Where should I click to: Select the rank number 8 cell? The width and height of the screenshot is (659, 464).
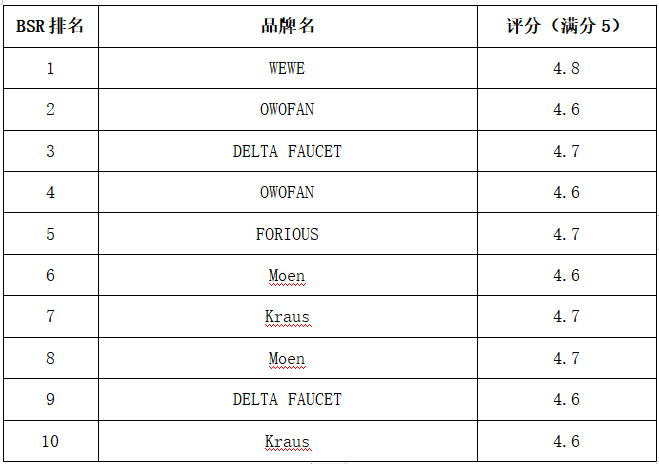50,358
